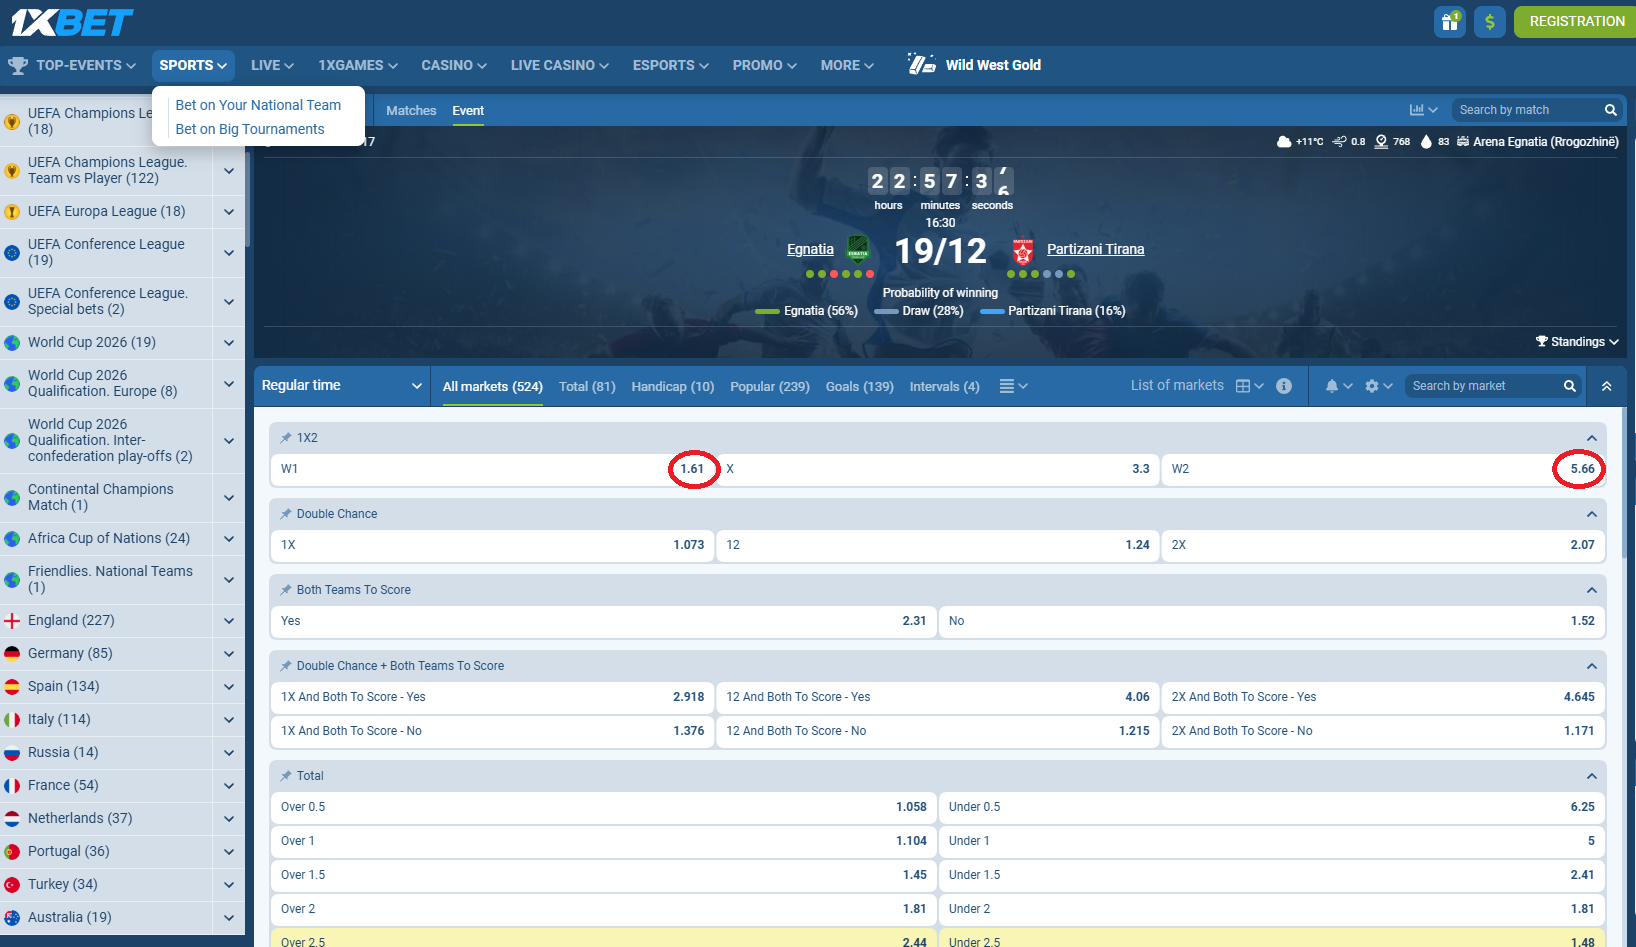Click the green dollar payments icon
This screenshot has width=1636, height=947.
point(1489,21)
